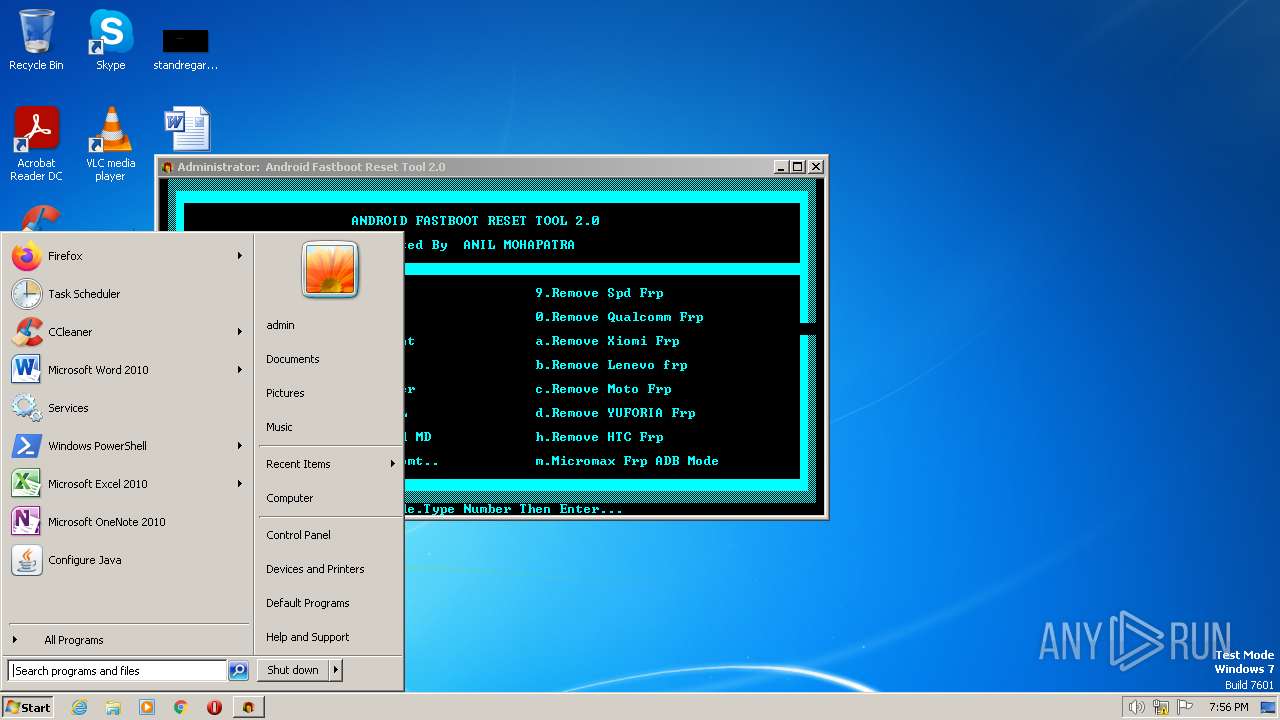Click the 'b.Remove Lenevo frp' console line

(611, 365)
